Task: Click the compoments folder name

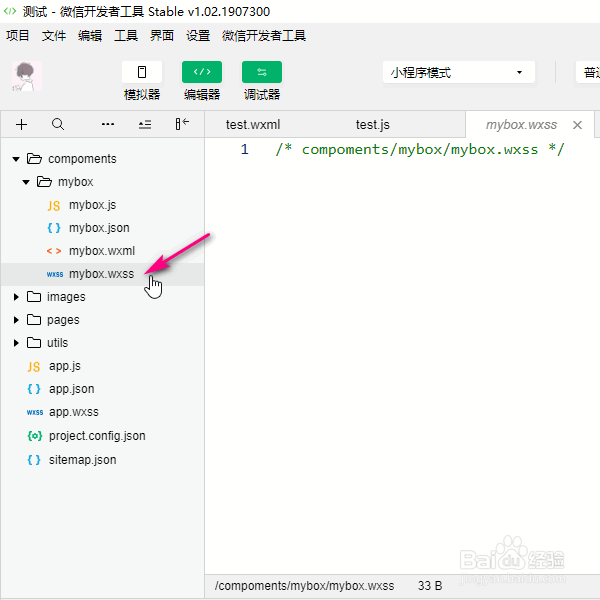Action: (82, 159)
